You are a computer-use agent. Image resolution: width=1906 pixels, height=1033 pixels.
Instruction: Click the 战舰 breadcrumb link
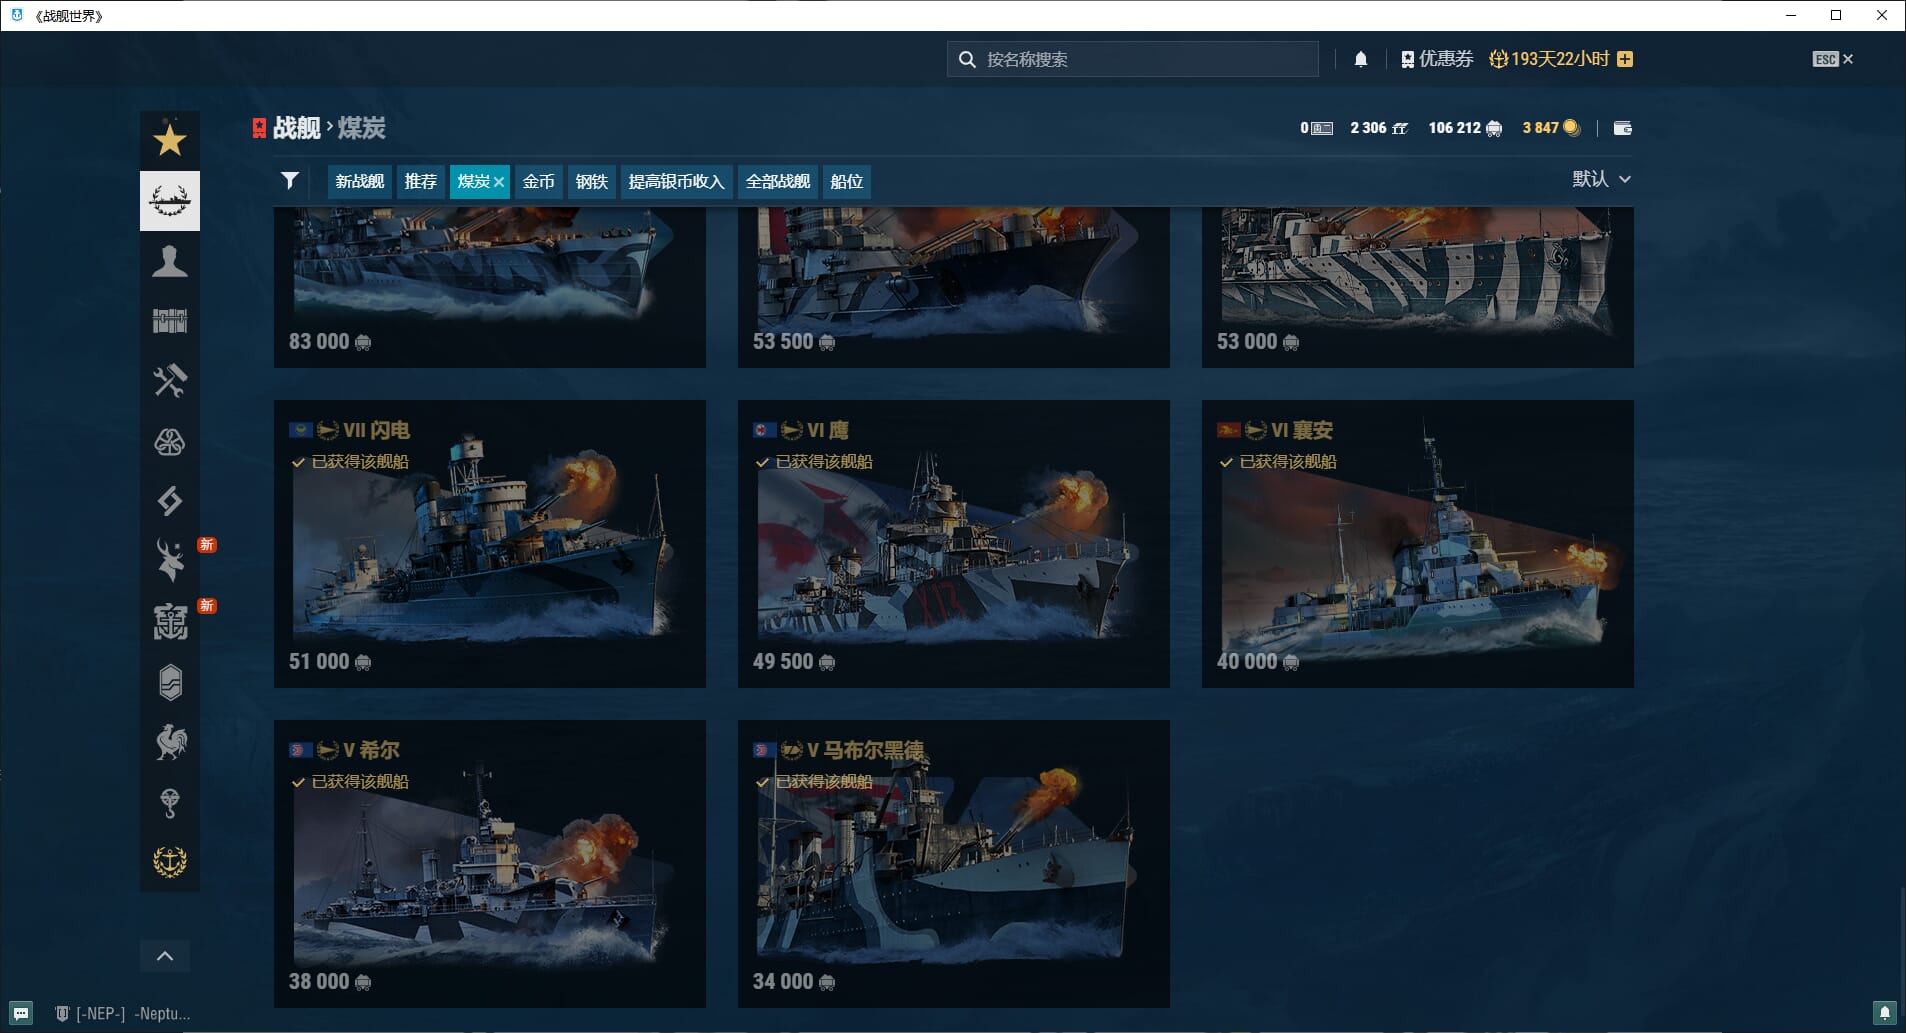point(296,128)
